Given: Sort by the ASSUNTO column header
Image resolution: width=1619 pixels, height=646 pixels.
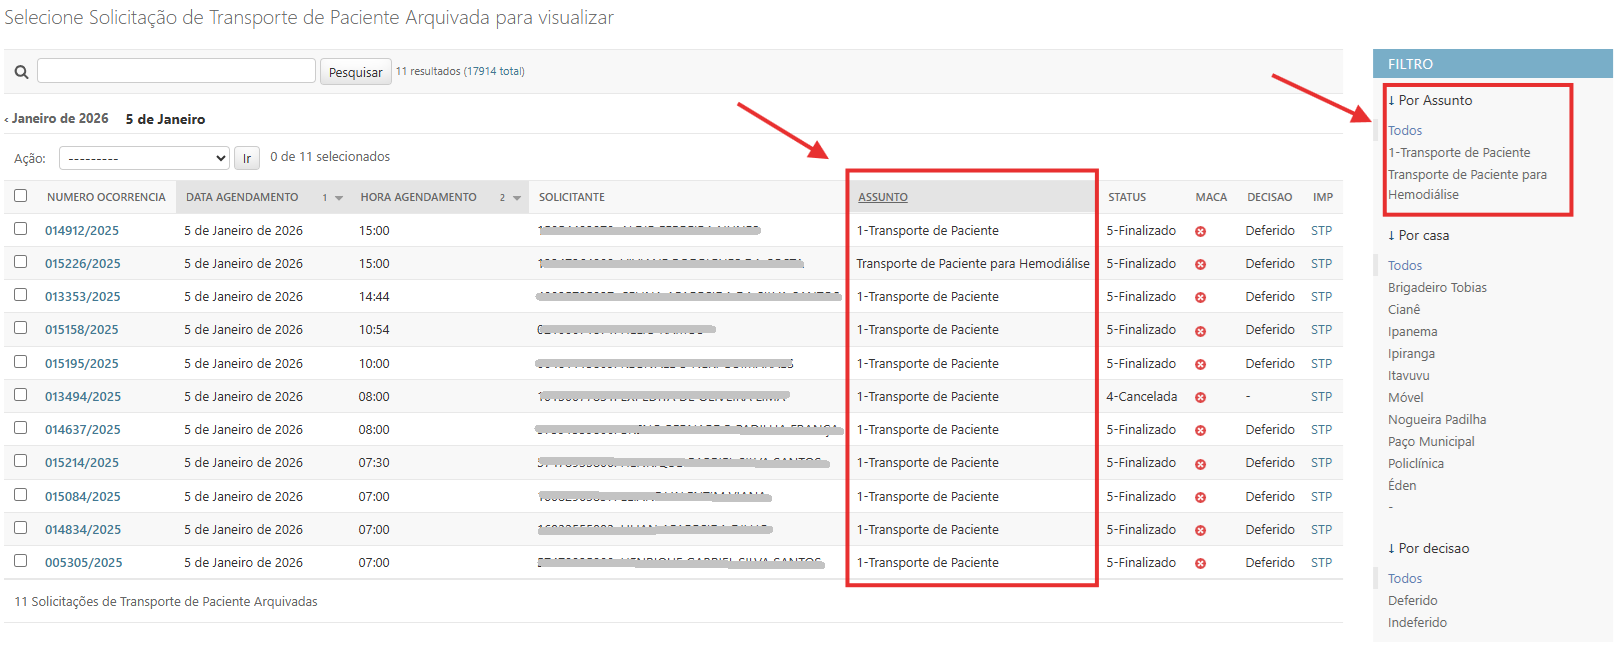Looking at the screenshot, I should [x=882, y=197].
